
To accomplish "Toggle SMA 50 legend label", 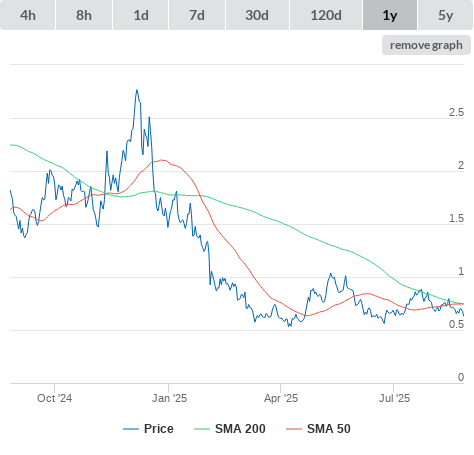I will (x=329, y=429).
